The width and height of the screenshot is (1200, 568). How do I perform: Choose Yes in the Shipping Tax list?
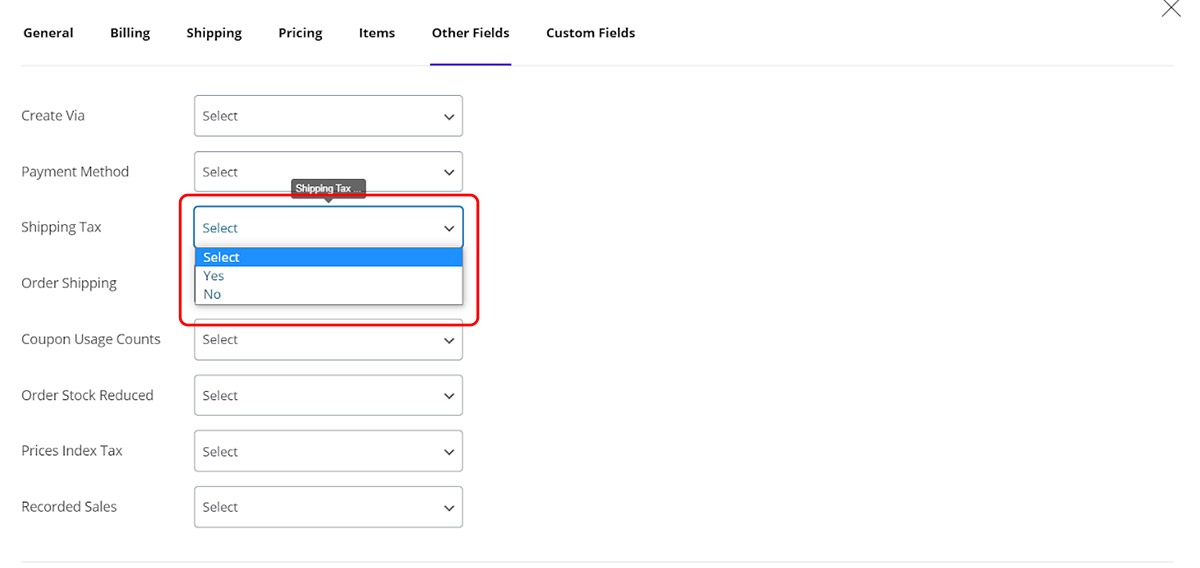tap(214, 276)
